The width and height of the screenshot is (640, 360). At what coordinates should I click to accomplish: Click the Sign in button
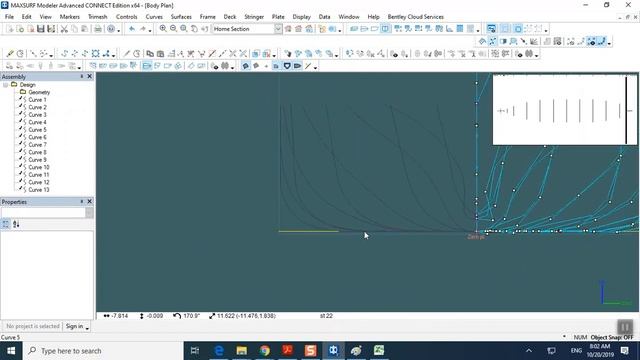pyautogui.click(x=74, y=326)
